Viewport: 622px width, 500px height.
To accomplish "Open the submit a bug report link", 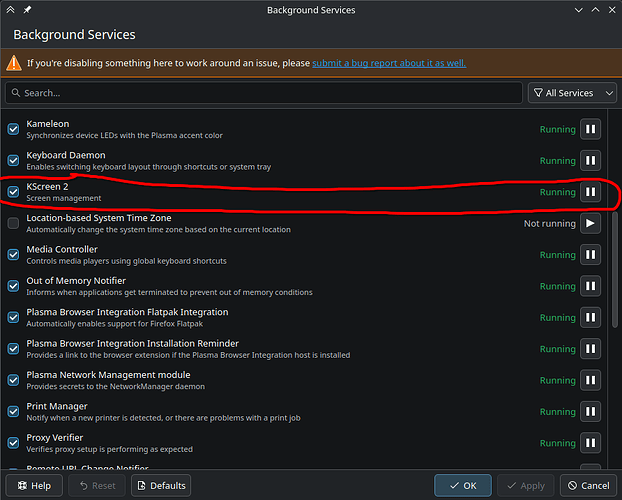I will coord(388,63).
